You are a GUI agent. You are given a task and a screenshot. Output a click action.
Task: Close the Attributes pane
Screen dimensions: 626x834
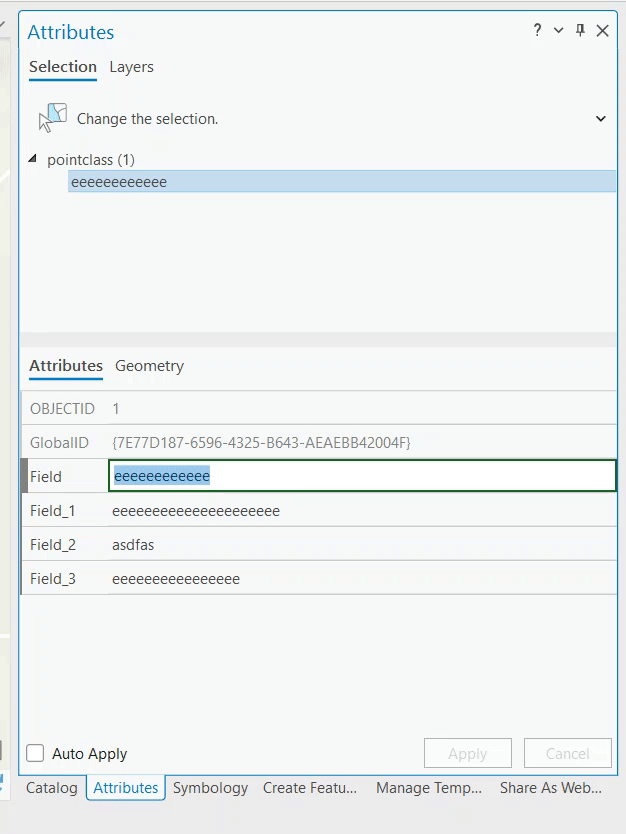pyautogui.click(x=602, y=31)
